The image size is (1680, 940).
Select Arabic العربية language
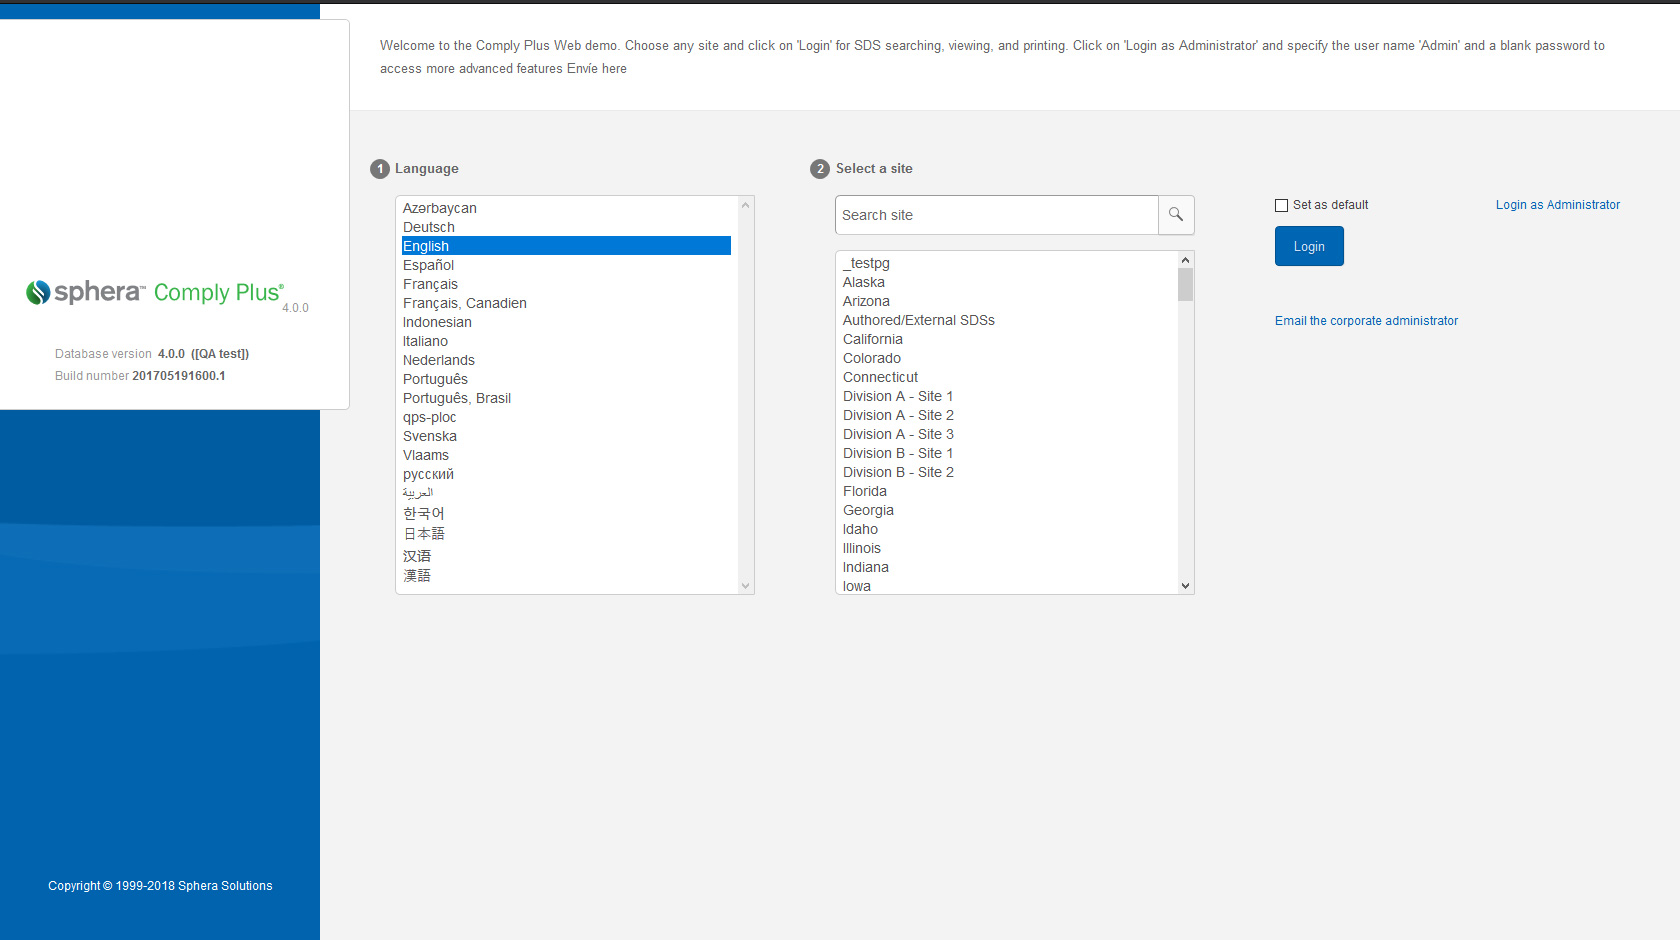click(x=566, y=493)
